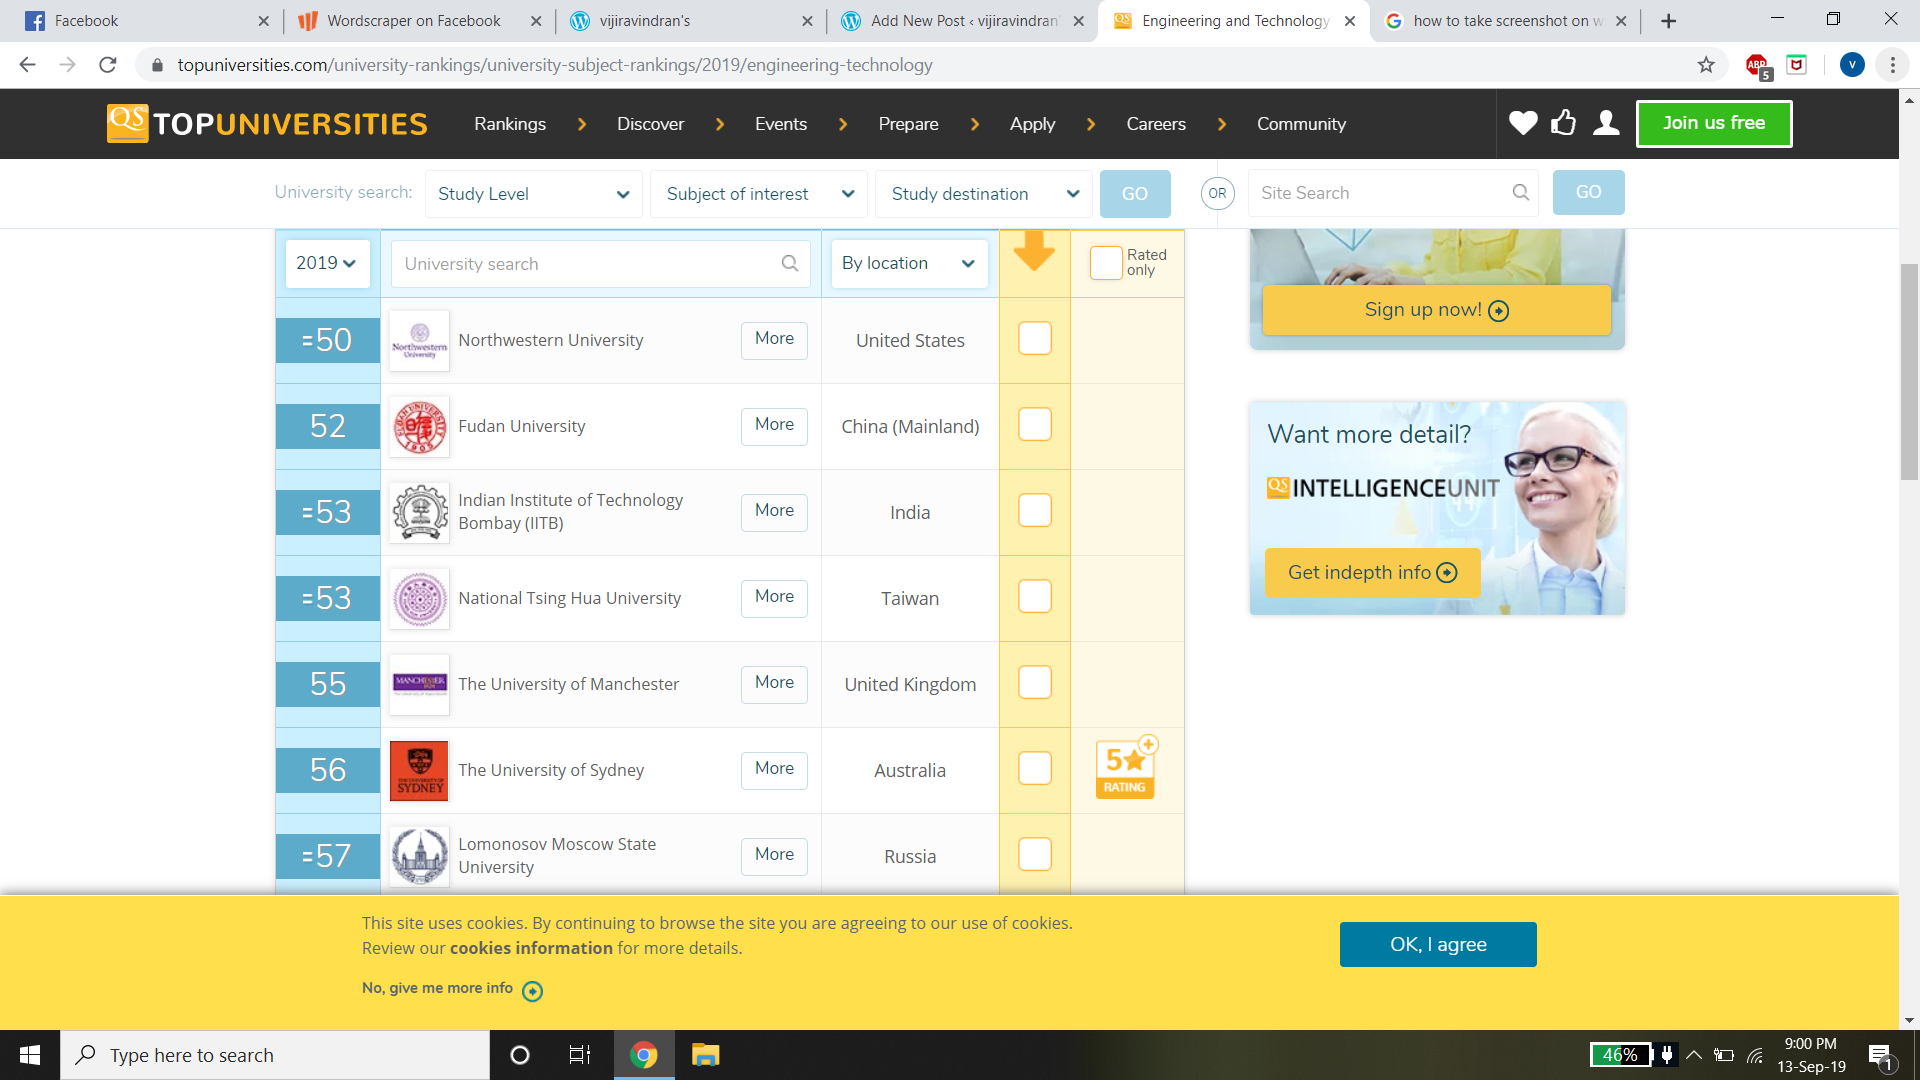Check compare box for Fudan University
The width and height of the screenshot is (1920, 1080).
1034,425
